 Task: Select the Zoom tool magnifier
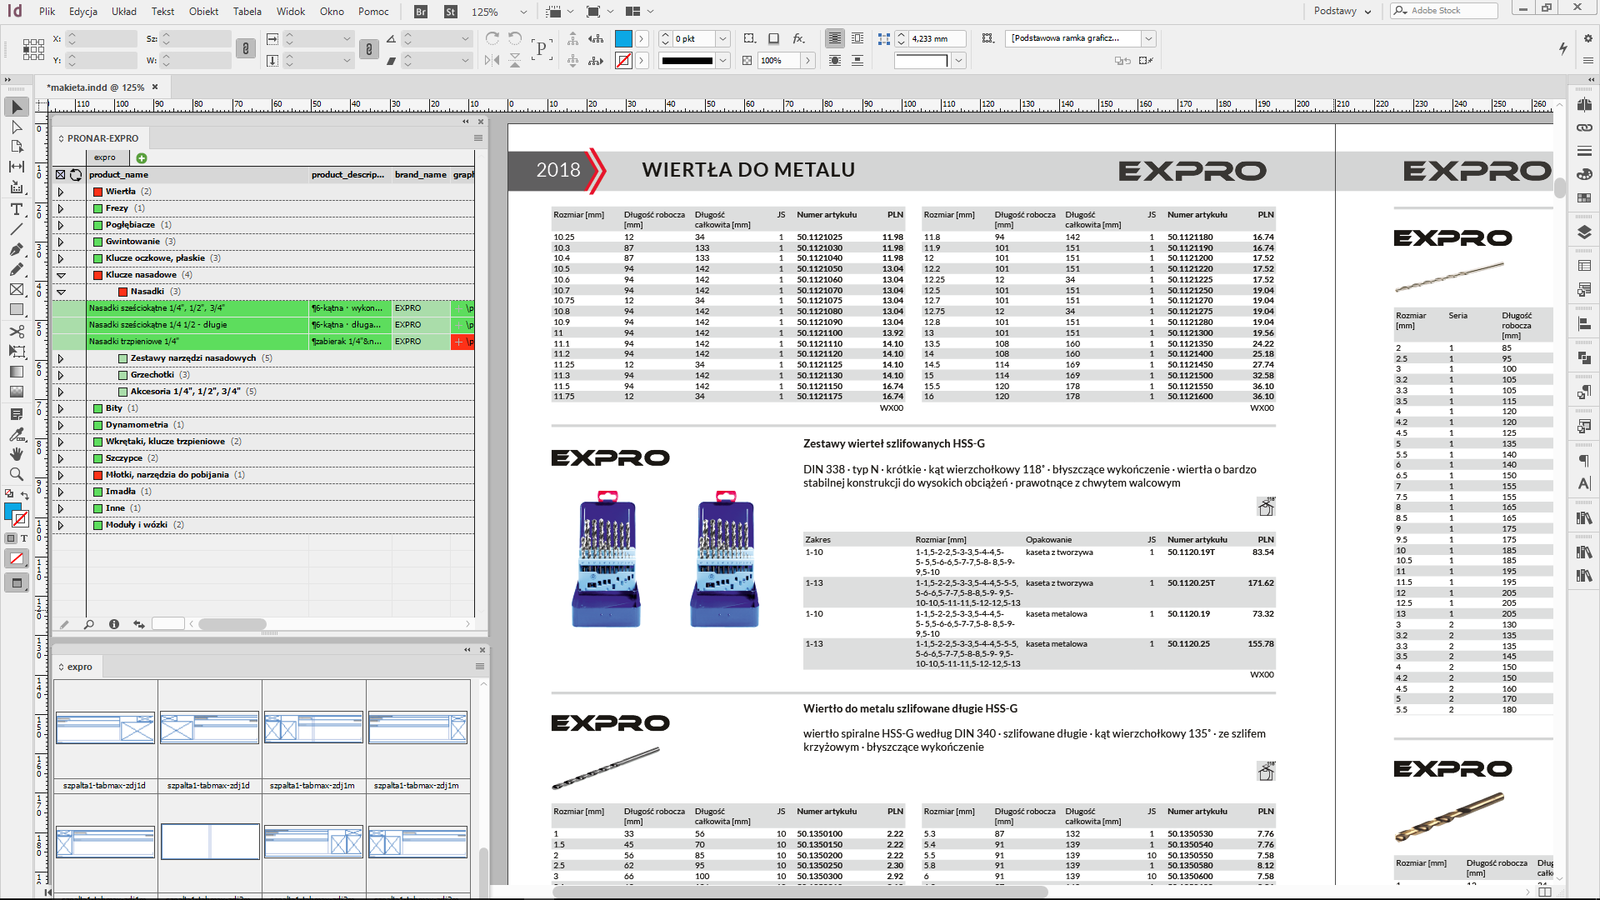click(16, 474)
